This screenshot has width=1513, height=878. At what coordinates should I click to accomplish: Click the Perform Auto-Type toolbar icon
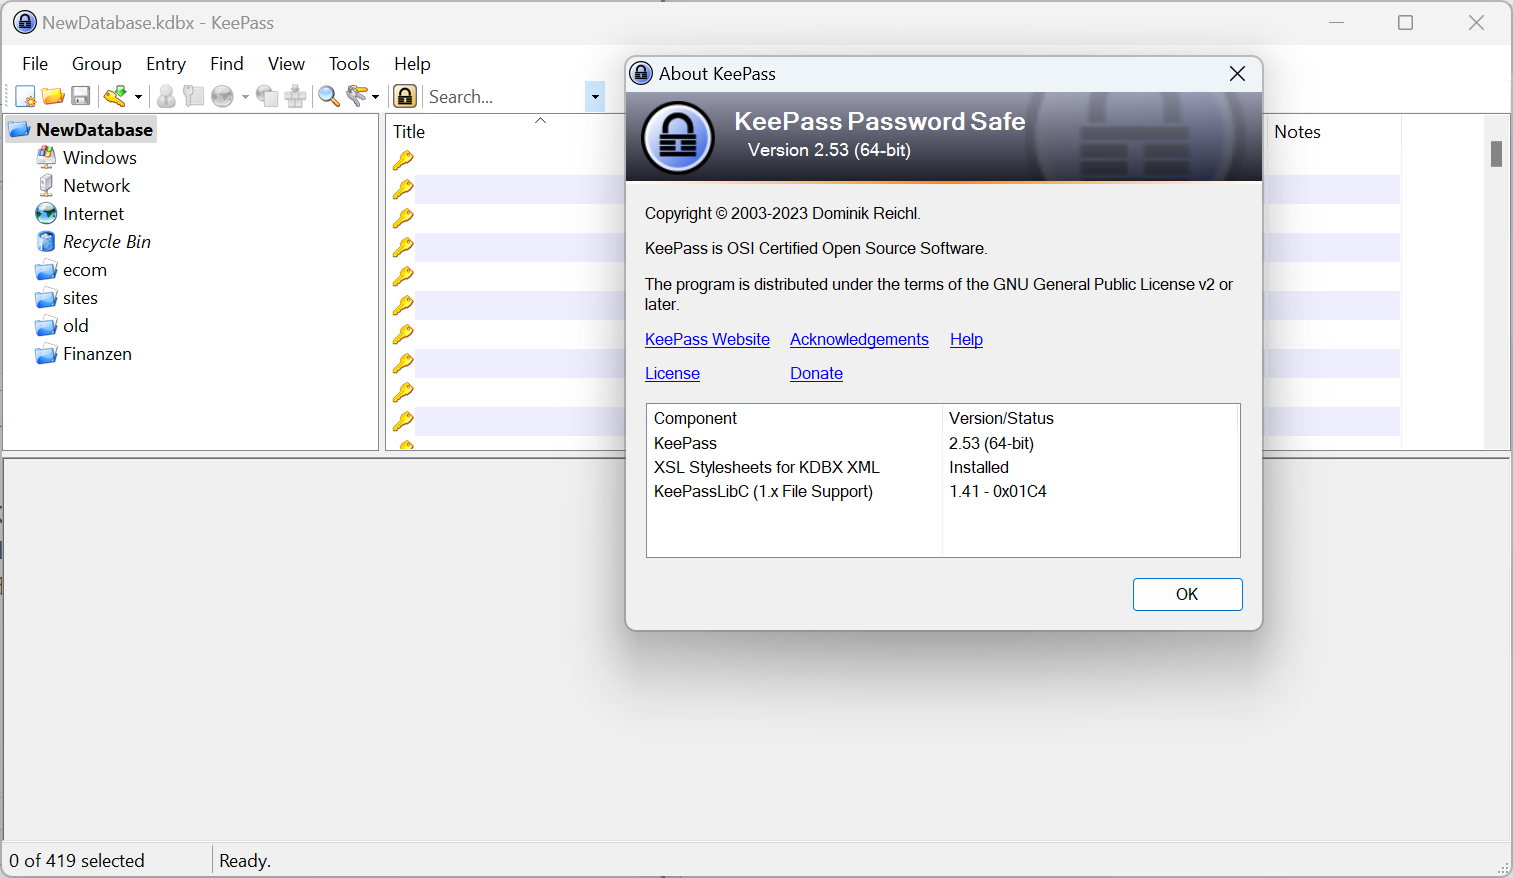[295, 96]
